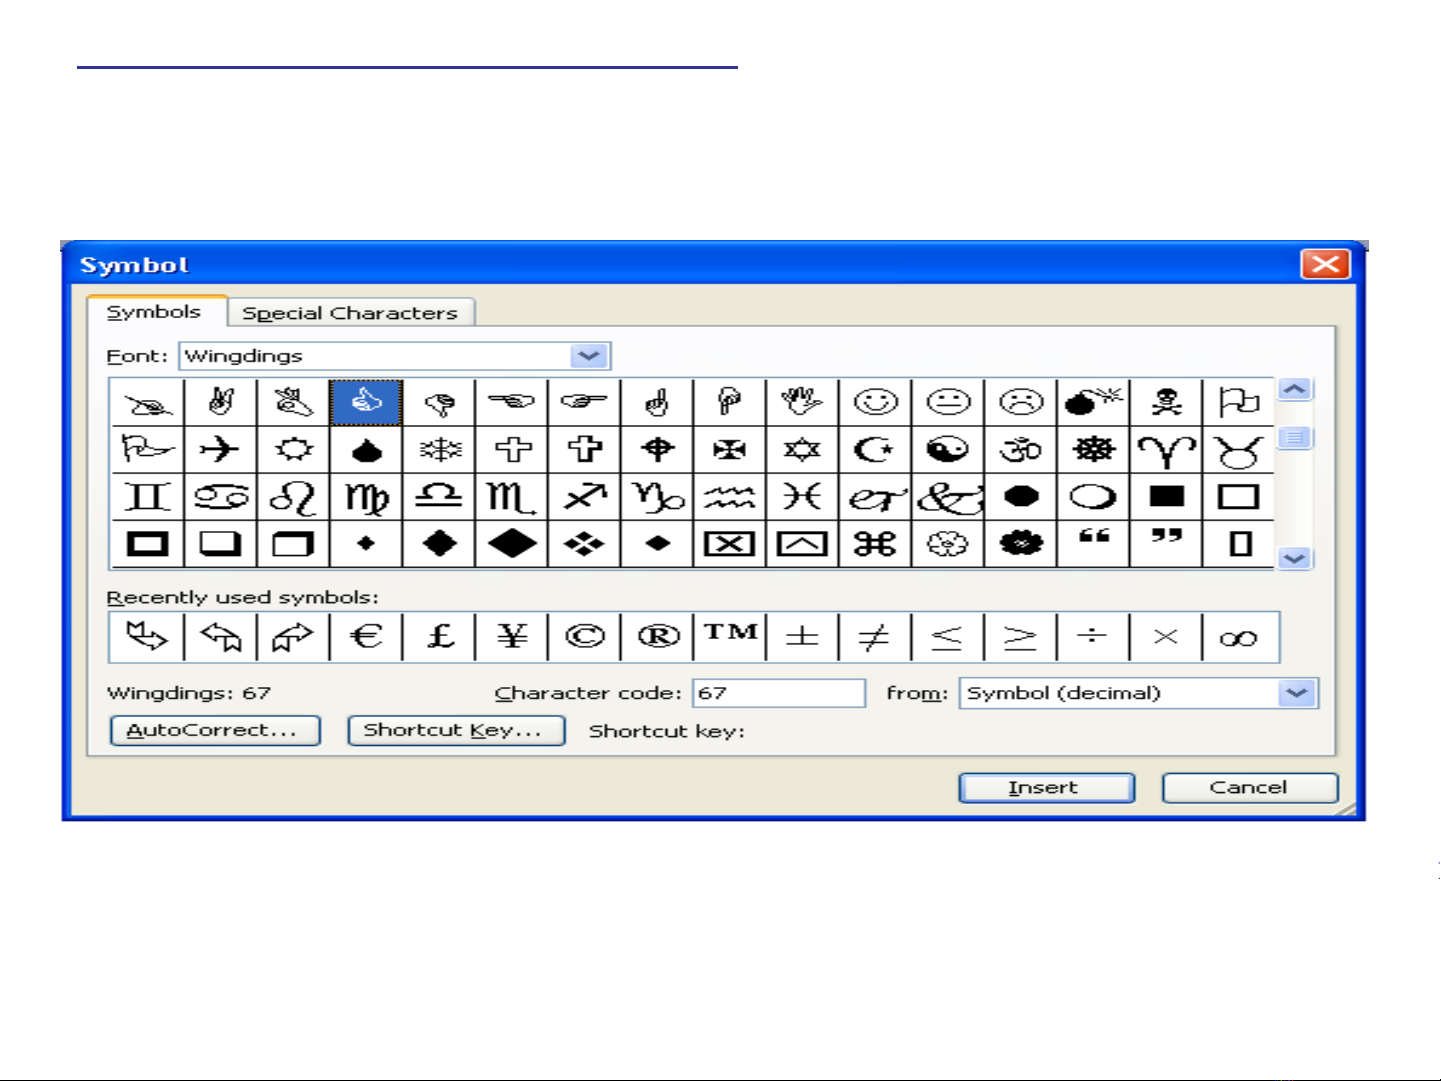Click the Insert button

point(1046,788)
